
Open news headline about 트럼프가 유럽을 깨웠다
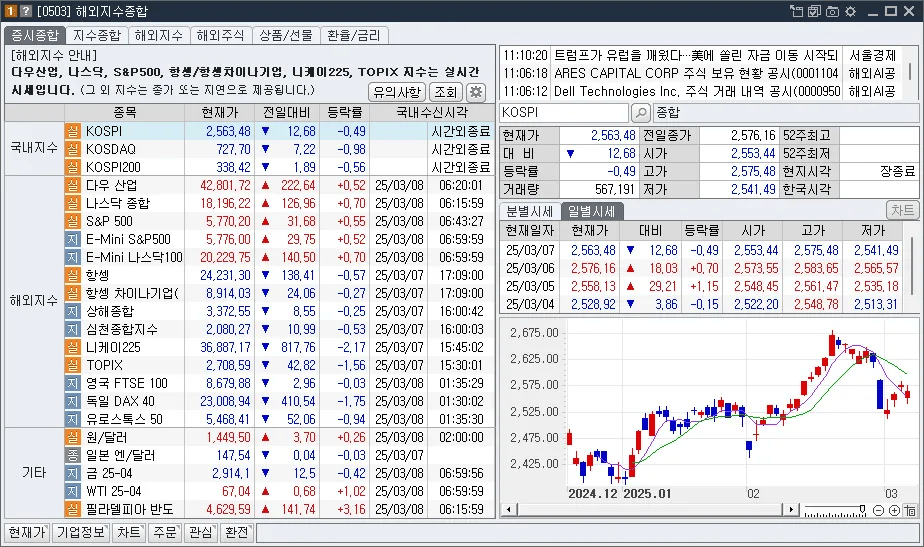coord(696,55)
